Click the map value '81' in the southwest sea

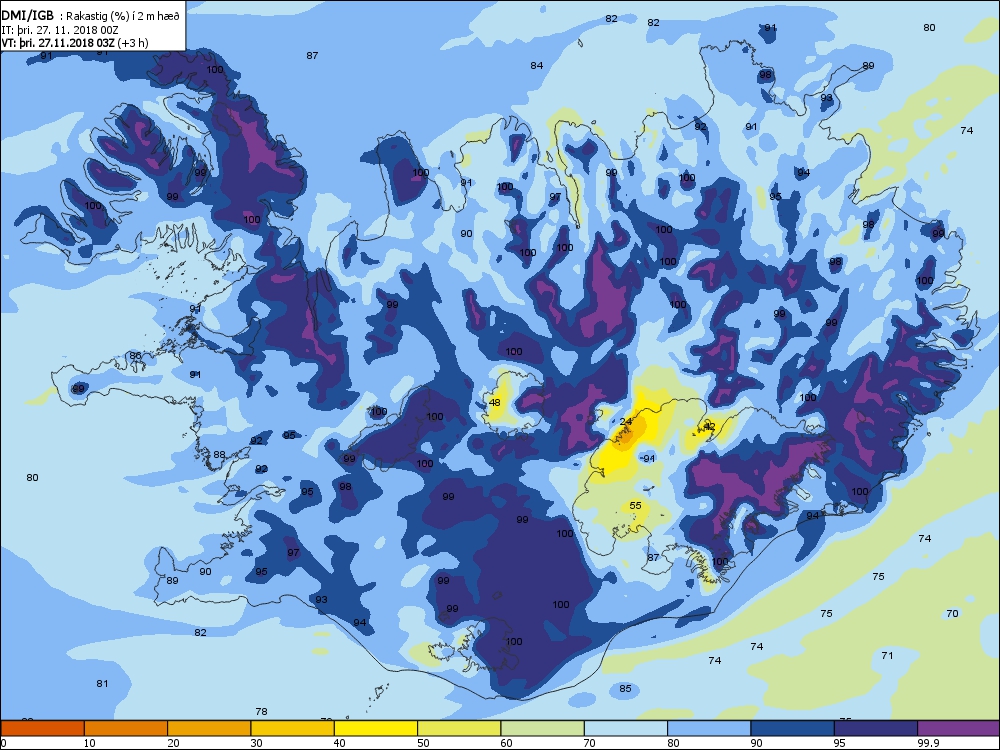click(x=102, y=683)
